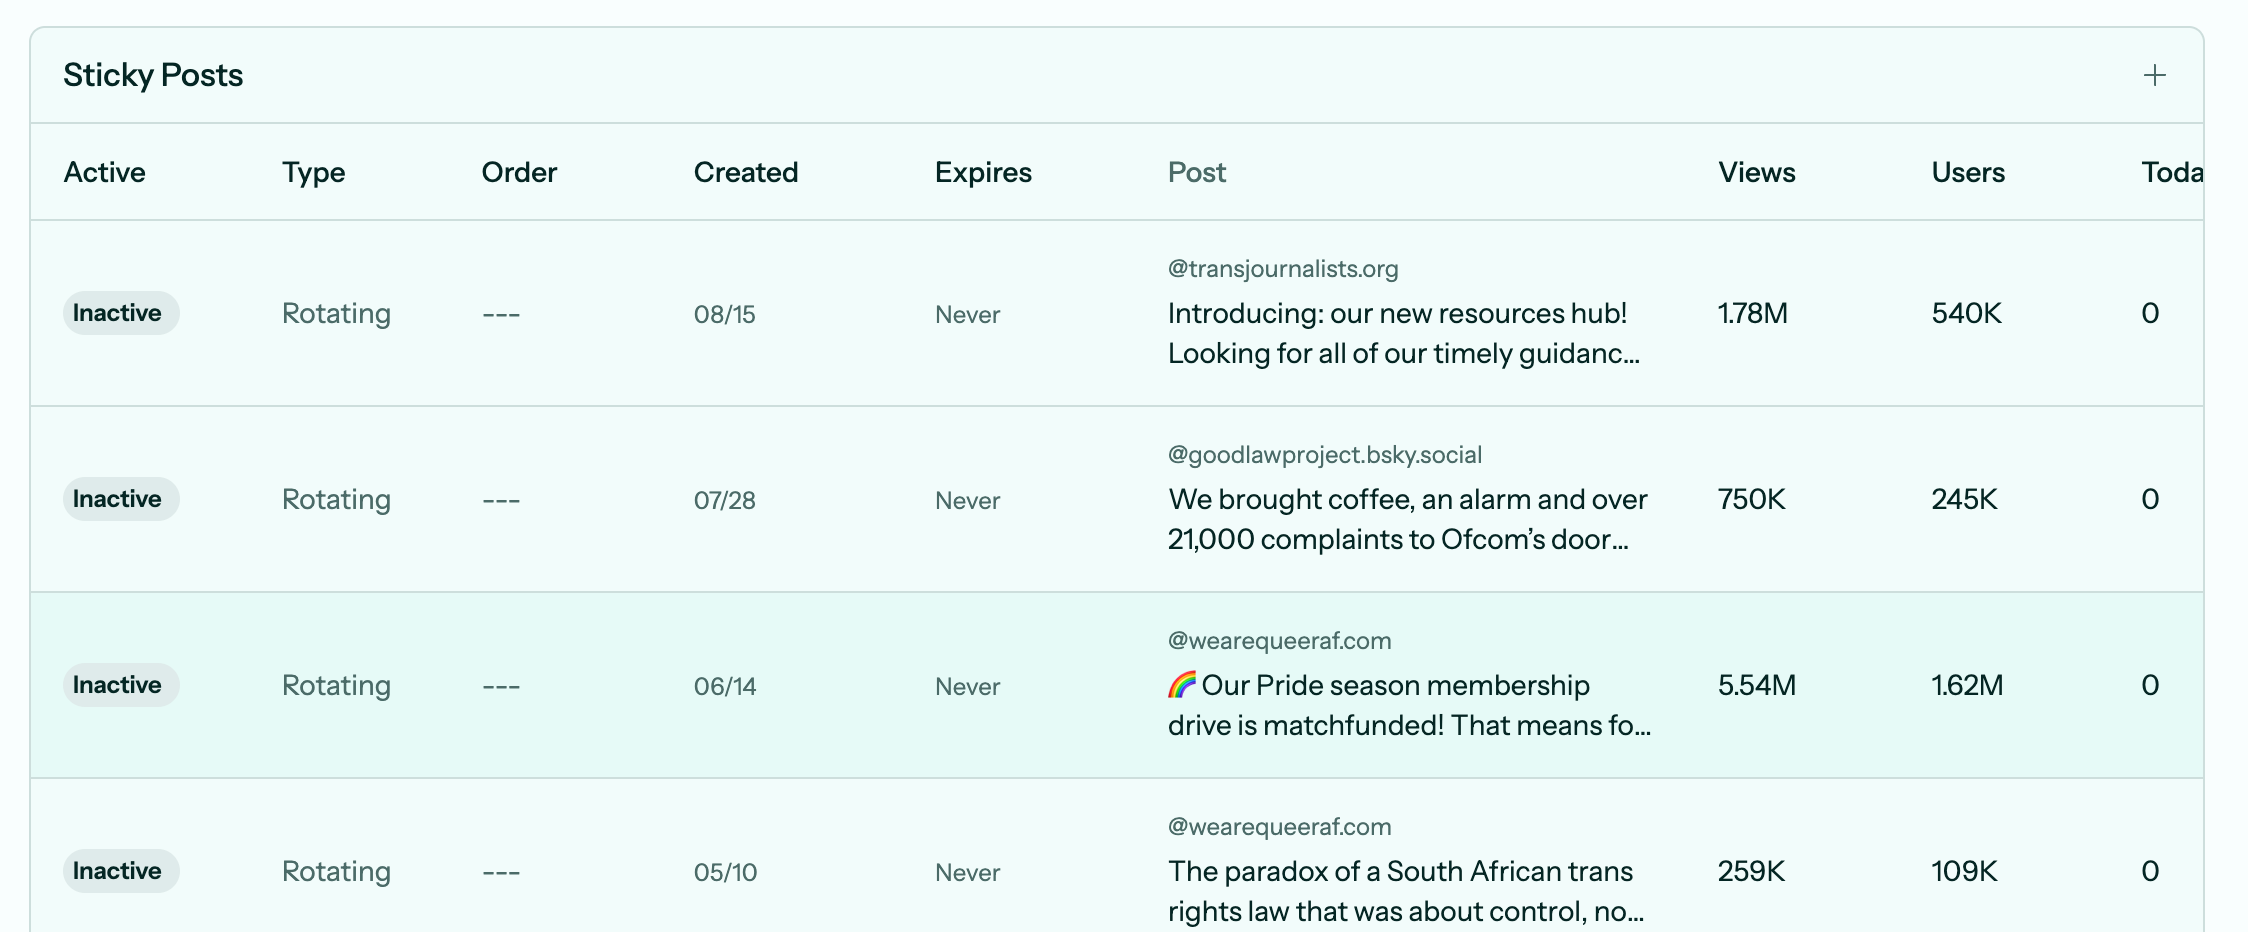The width and height of the screenshot is (2248, 932).
Task: Open the resources hub post text
Action: click(x=1402, y=333)
